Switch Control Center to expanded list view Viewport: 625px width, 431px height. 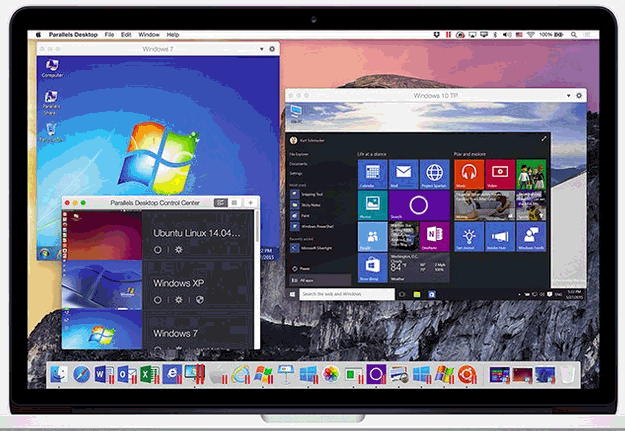tap(220, 203)
